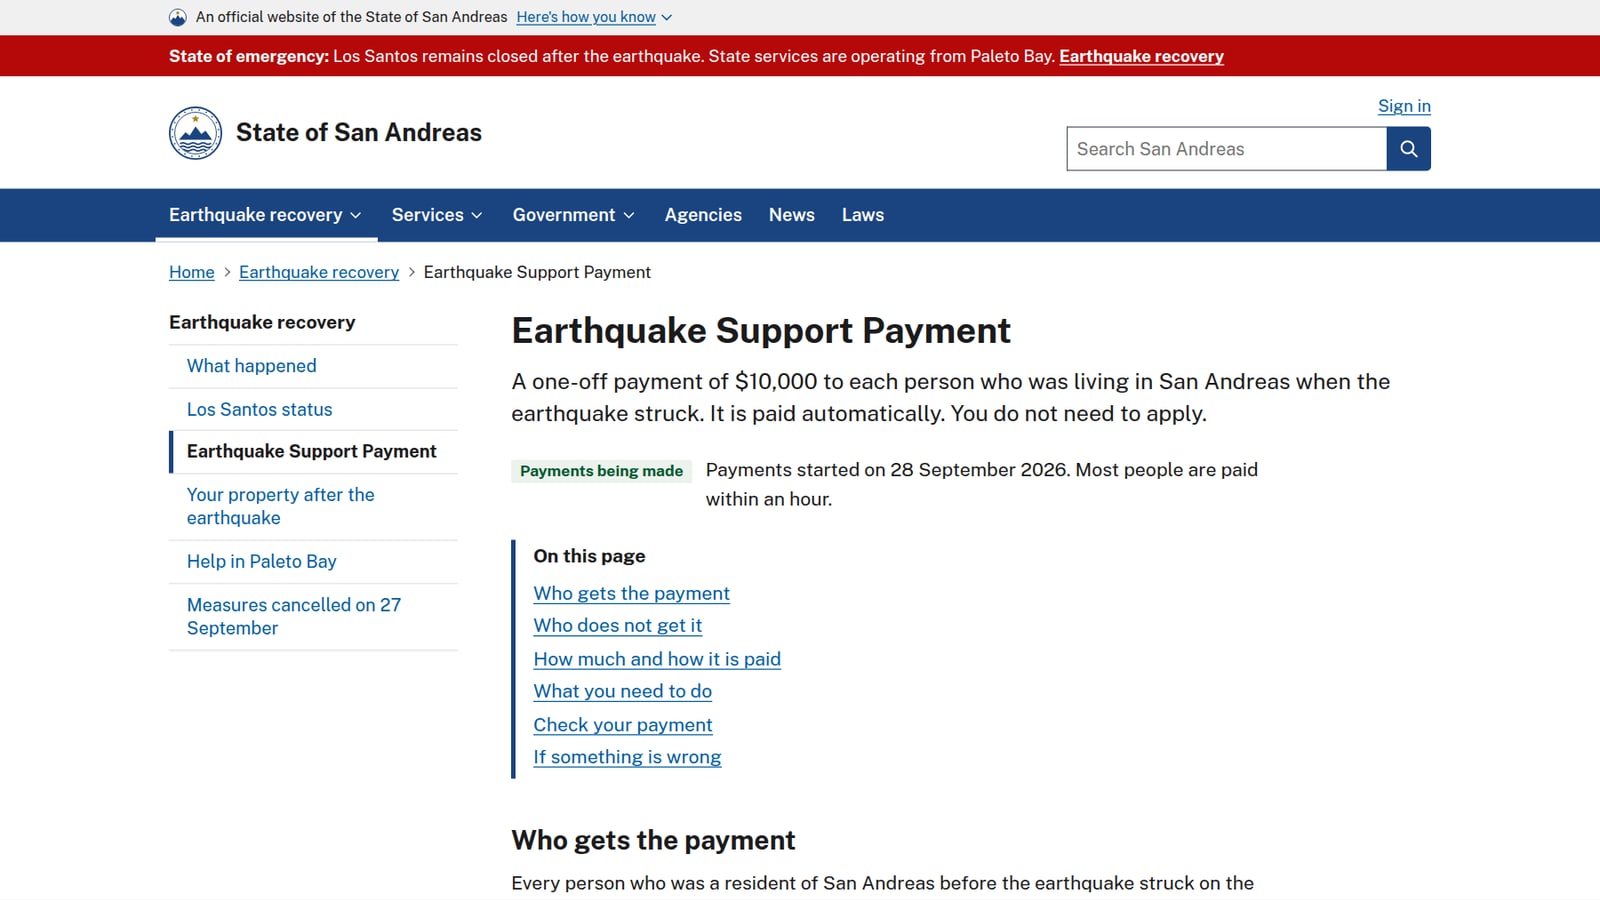The width and height of the screenshot is (1600, 900).
Task: Click the Who gets the payment section heading
Action: [x=653, y=840]
